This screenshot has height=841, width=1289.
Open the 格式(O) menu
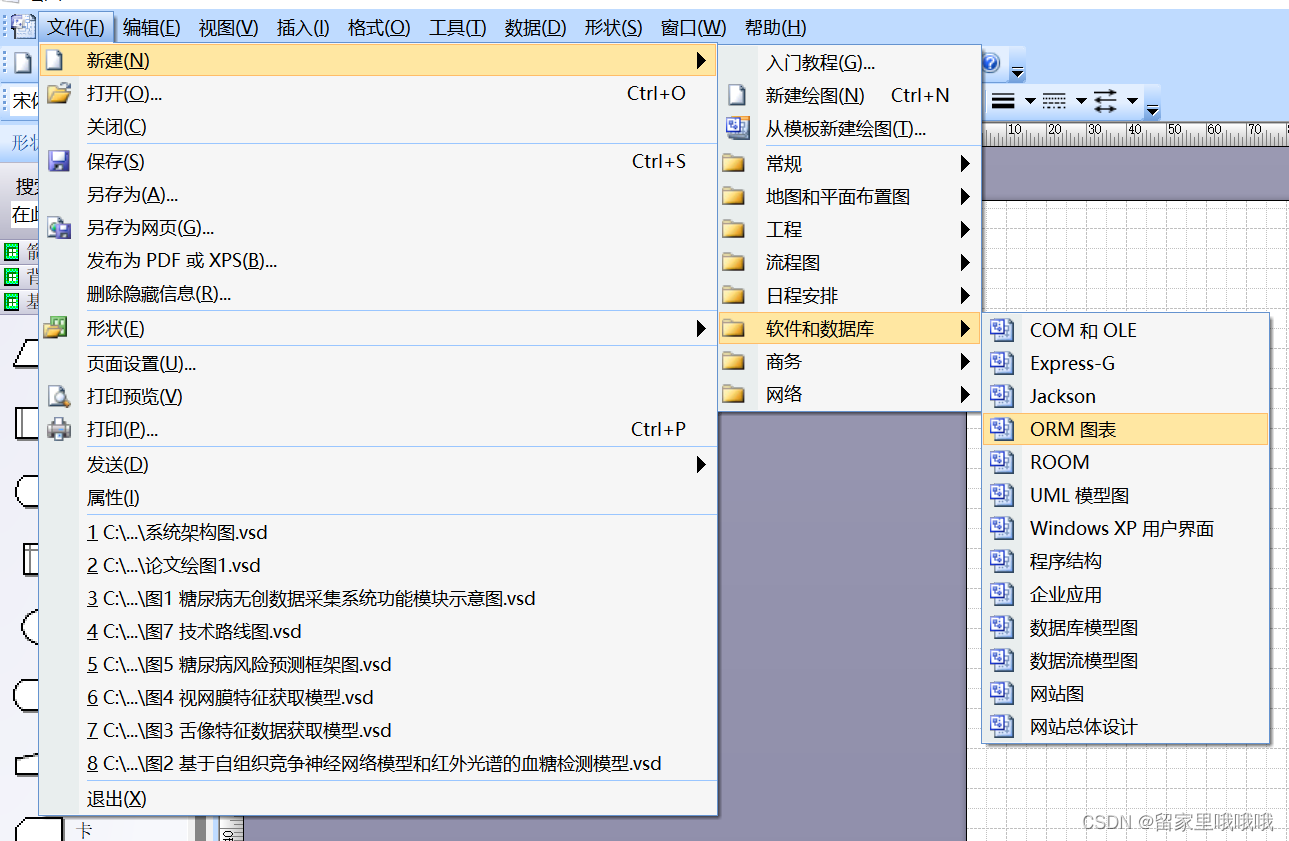click(379, 28)
